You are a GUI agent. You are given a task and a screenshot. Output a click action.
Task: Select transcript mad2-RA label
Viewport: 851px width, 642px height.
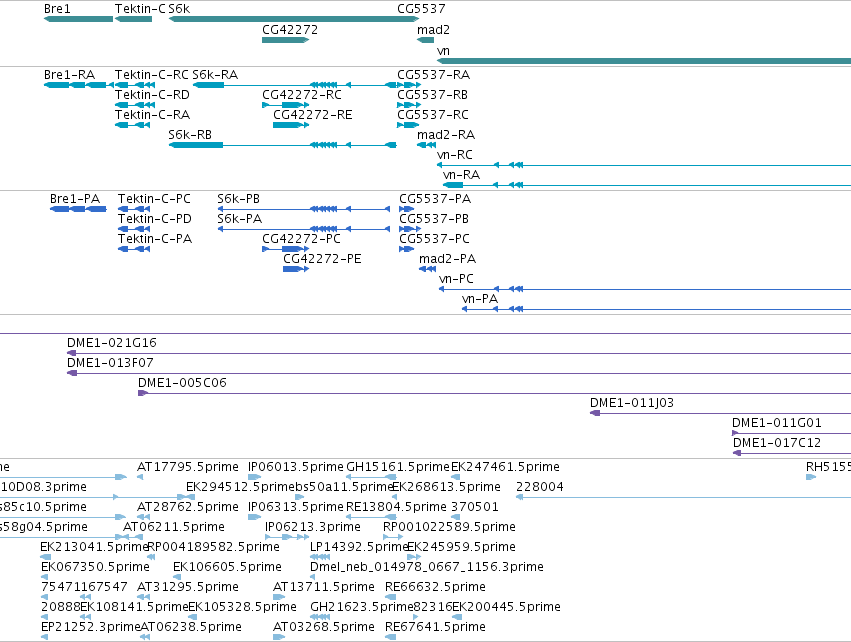(446, 135)
